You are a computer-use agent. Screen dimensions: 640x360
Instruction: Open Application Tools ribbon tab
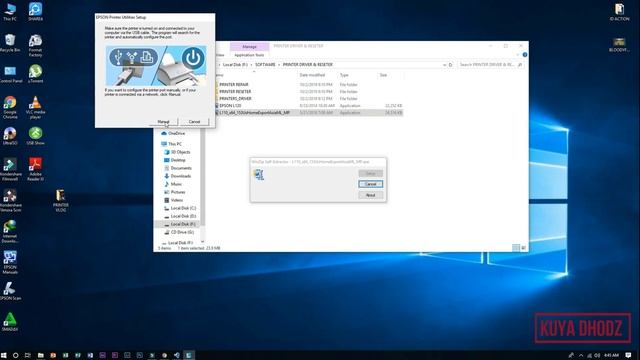tap(249, 55)
